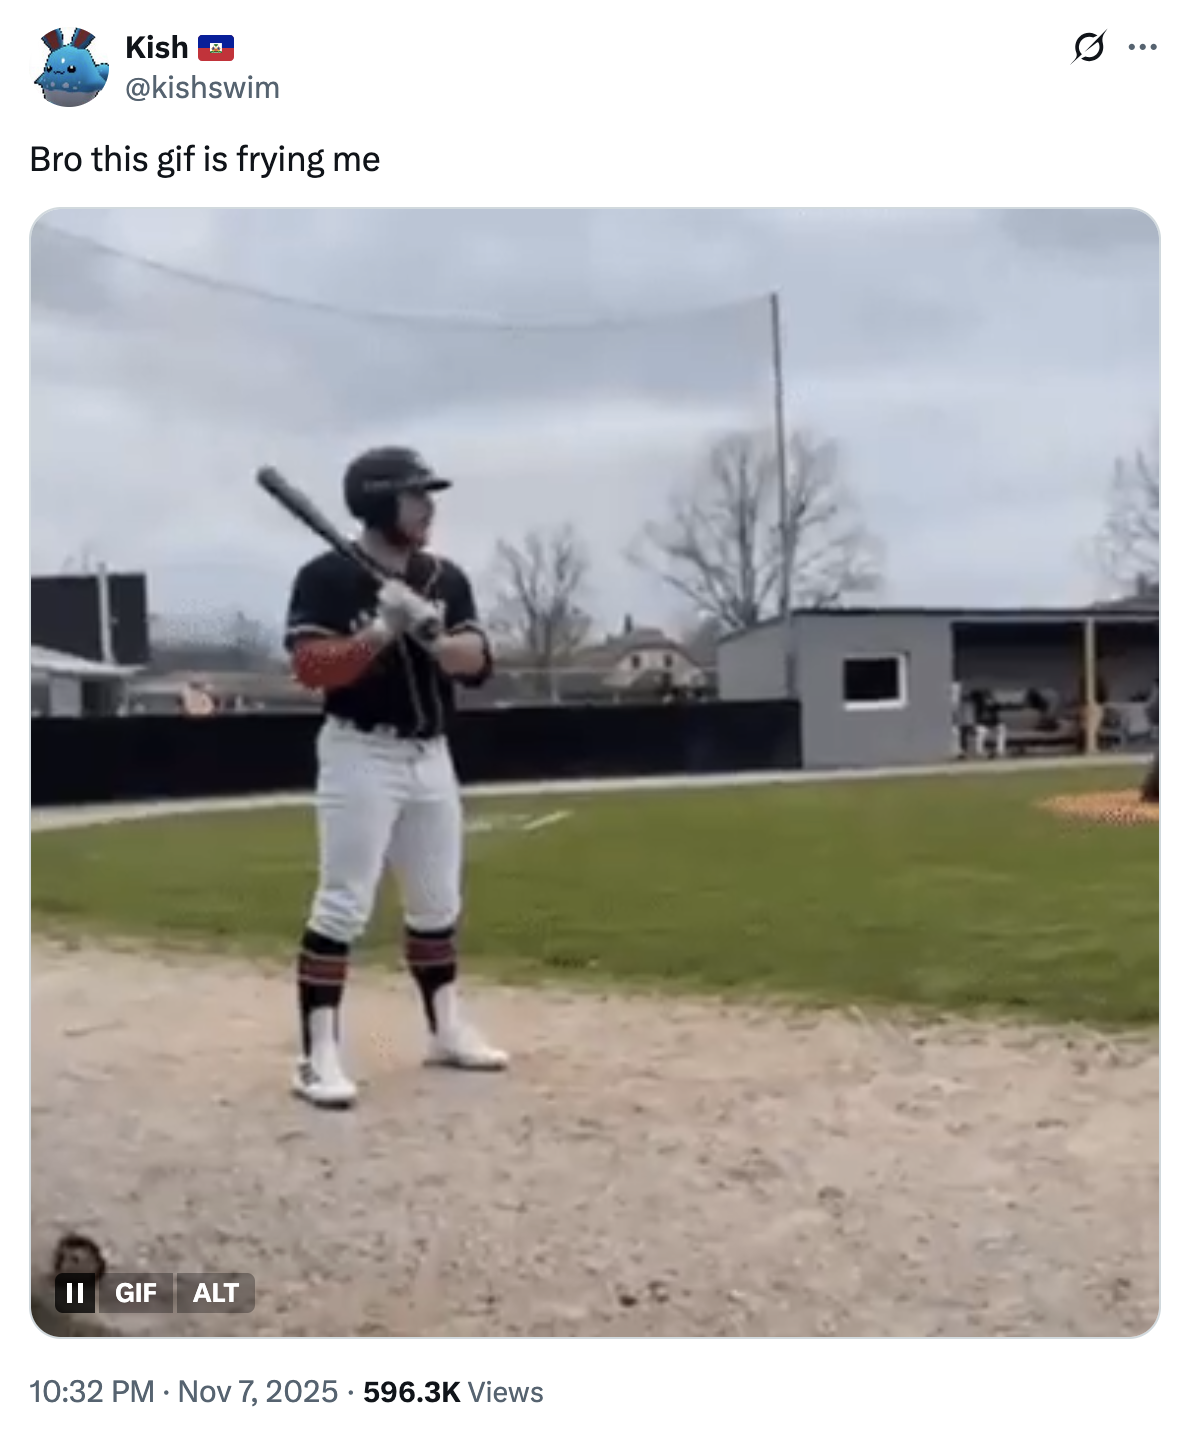
Task: Click the tweet text 'Bro this gif is frying me'
Action: pos(205,159)
